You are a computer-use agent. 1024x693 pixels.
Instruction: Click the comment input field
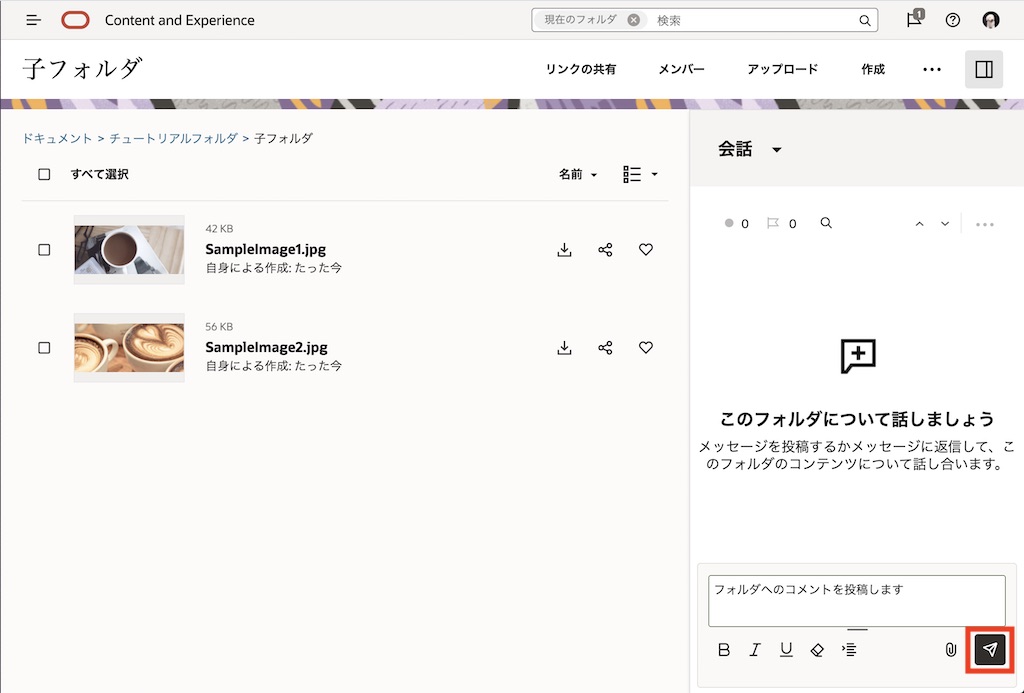point(855,598)
